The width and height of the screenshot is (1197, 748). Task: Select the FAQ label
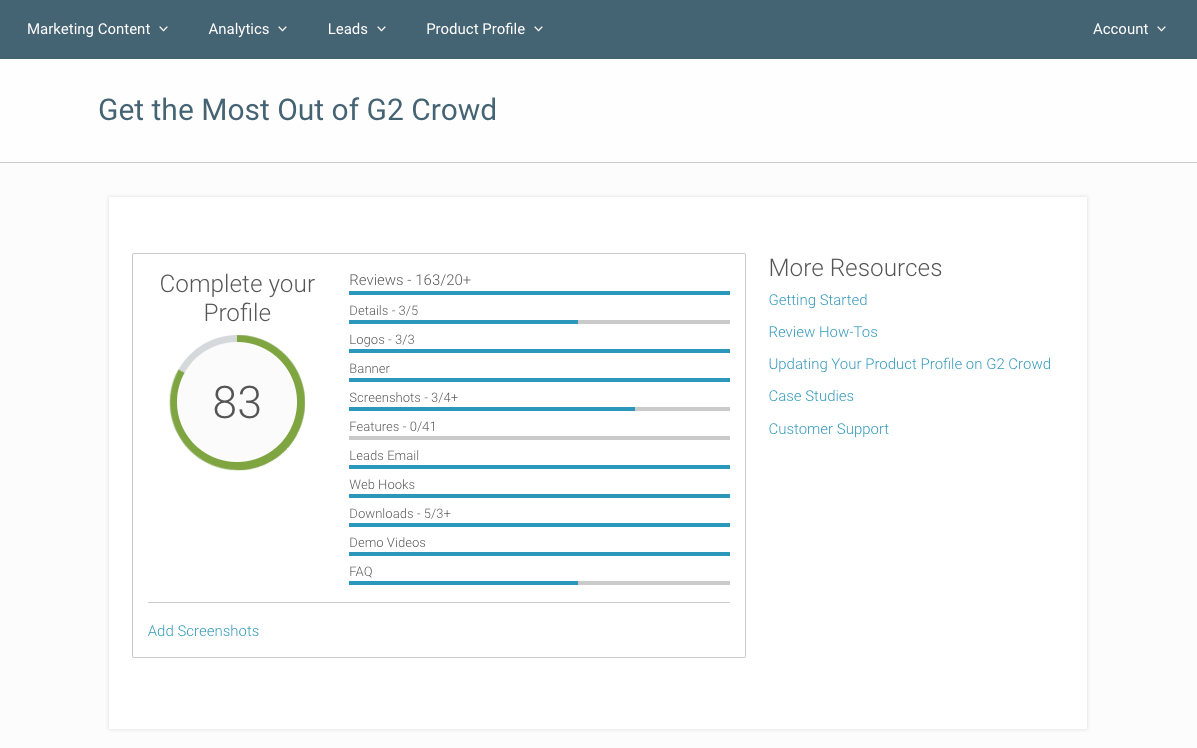pyautogui.click(x=361, y=572)
